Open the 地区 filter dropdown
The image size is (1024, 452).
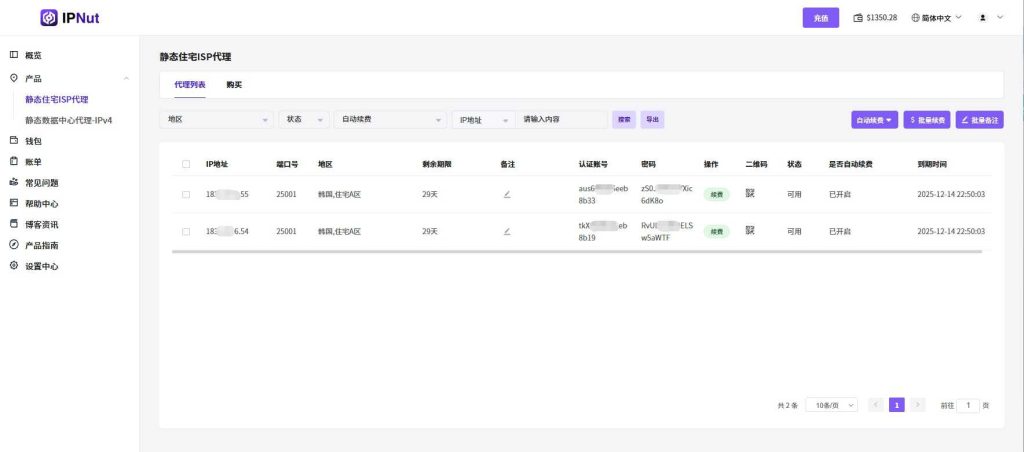[217, 120]
